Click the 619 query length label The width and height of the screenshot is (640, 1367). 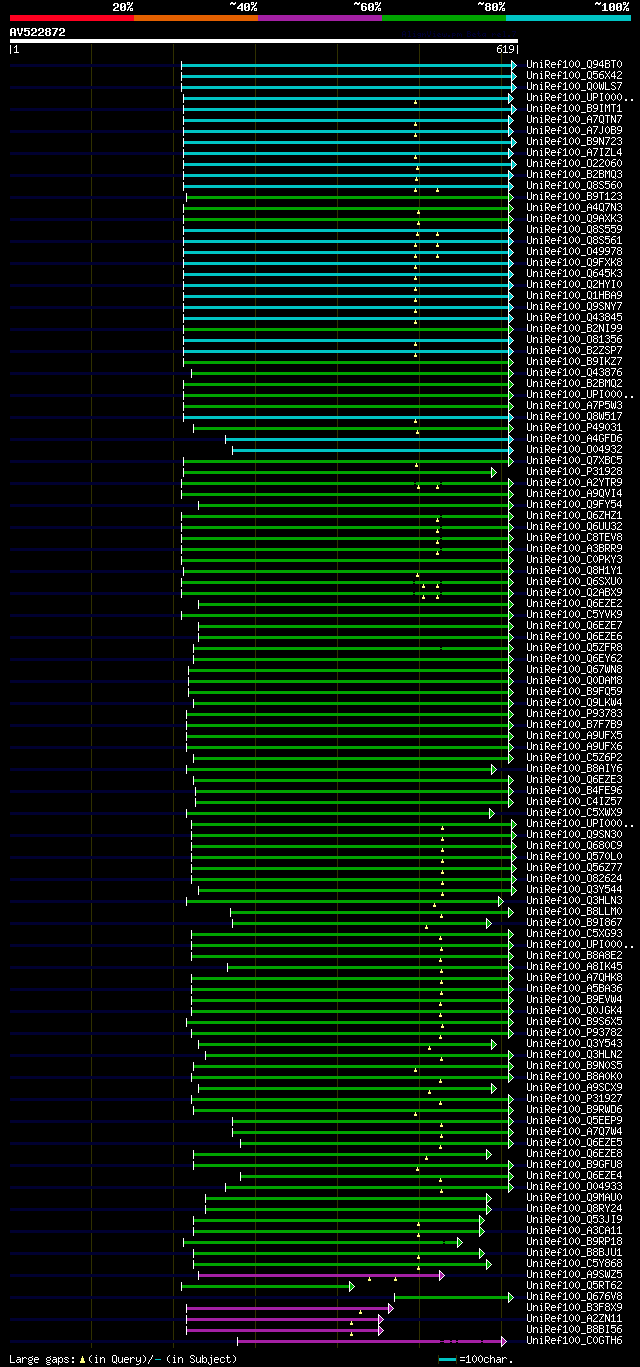[x=504, y=49]
